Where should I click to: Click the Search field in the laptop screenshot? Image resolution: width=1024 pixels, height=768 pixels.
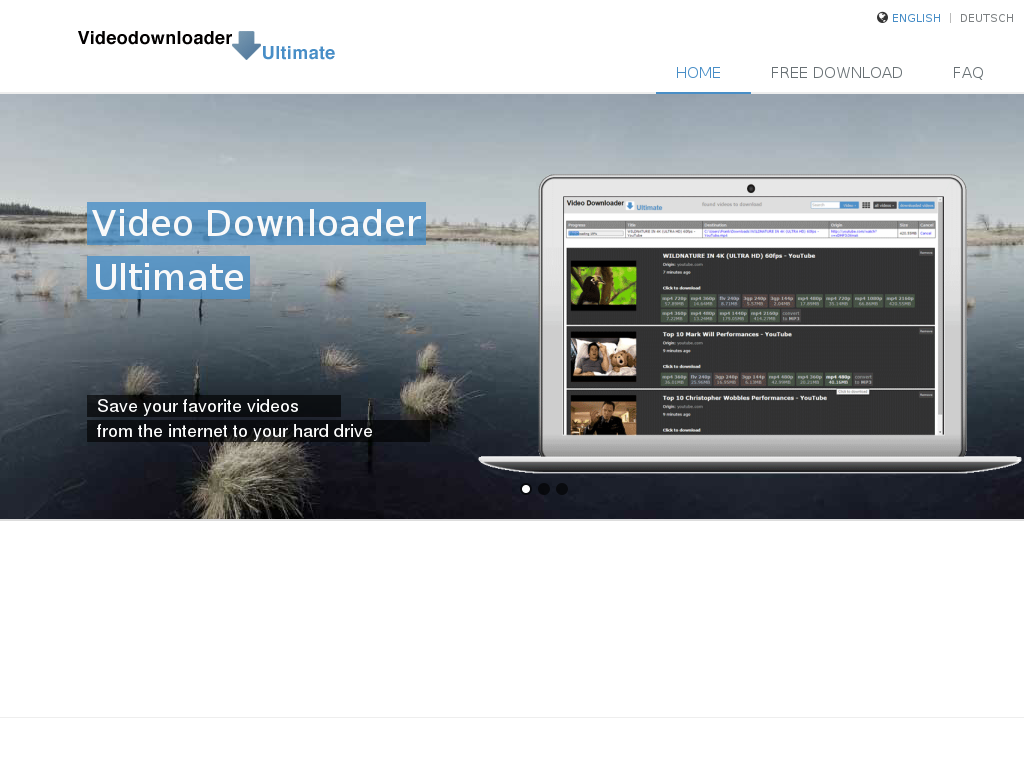click(824, 205)
